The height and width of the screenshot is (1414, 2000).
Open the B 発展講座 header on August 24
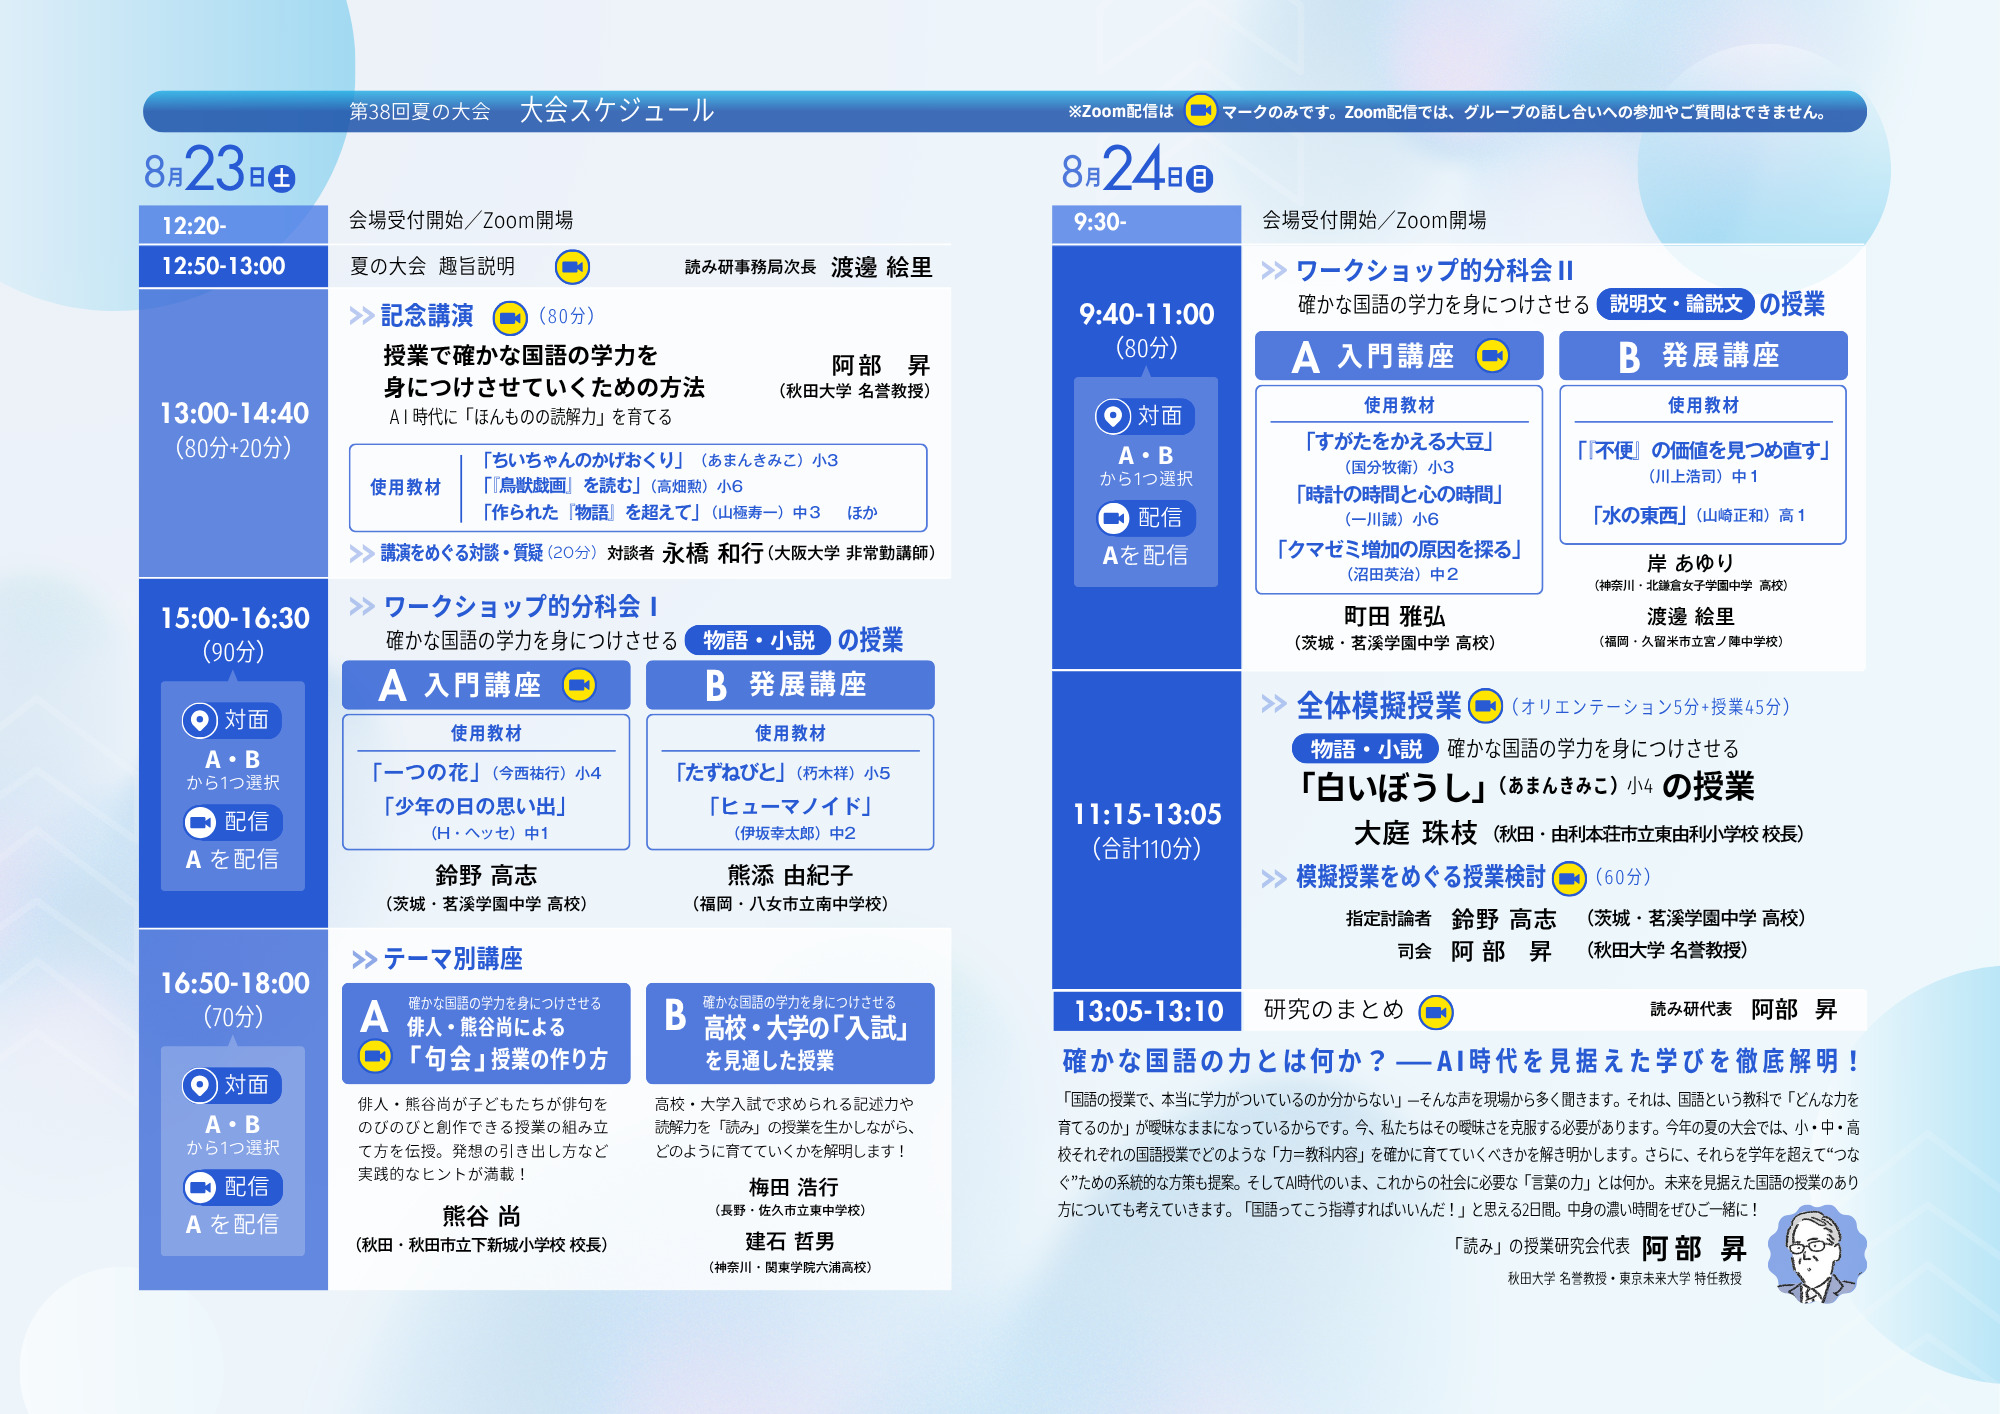(x=1703, y=356)
